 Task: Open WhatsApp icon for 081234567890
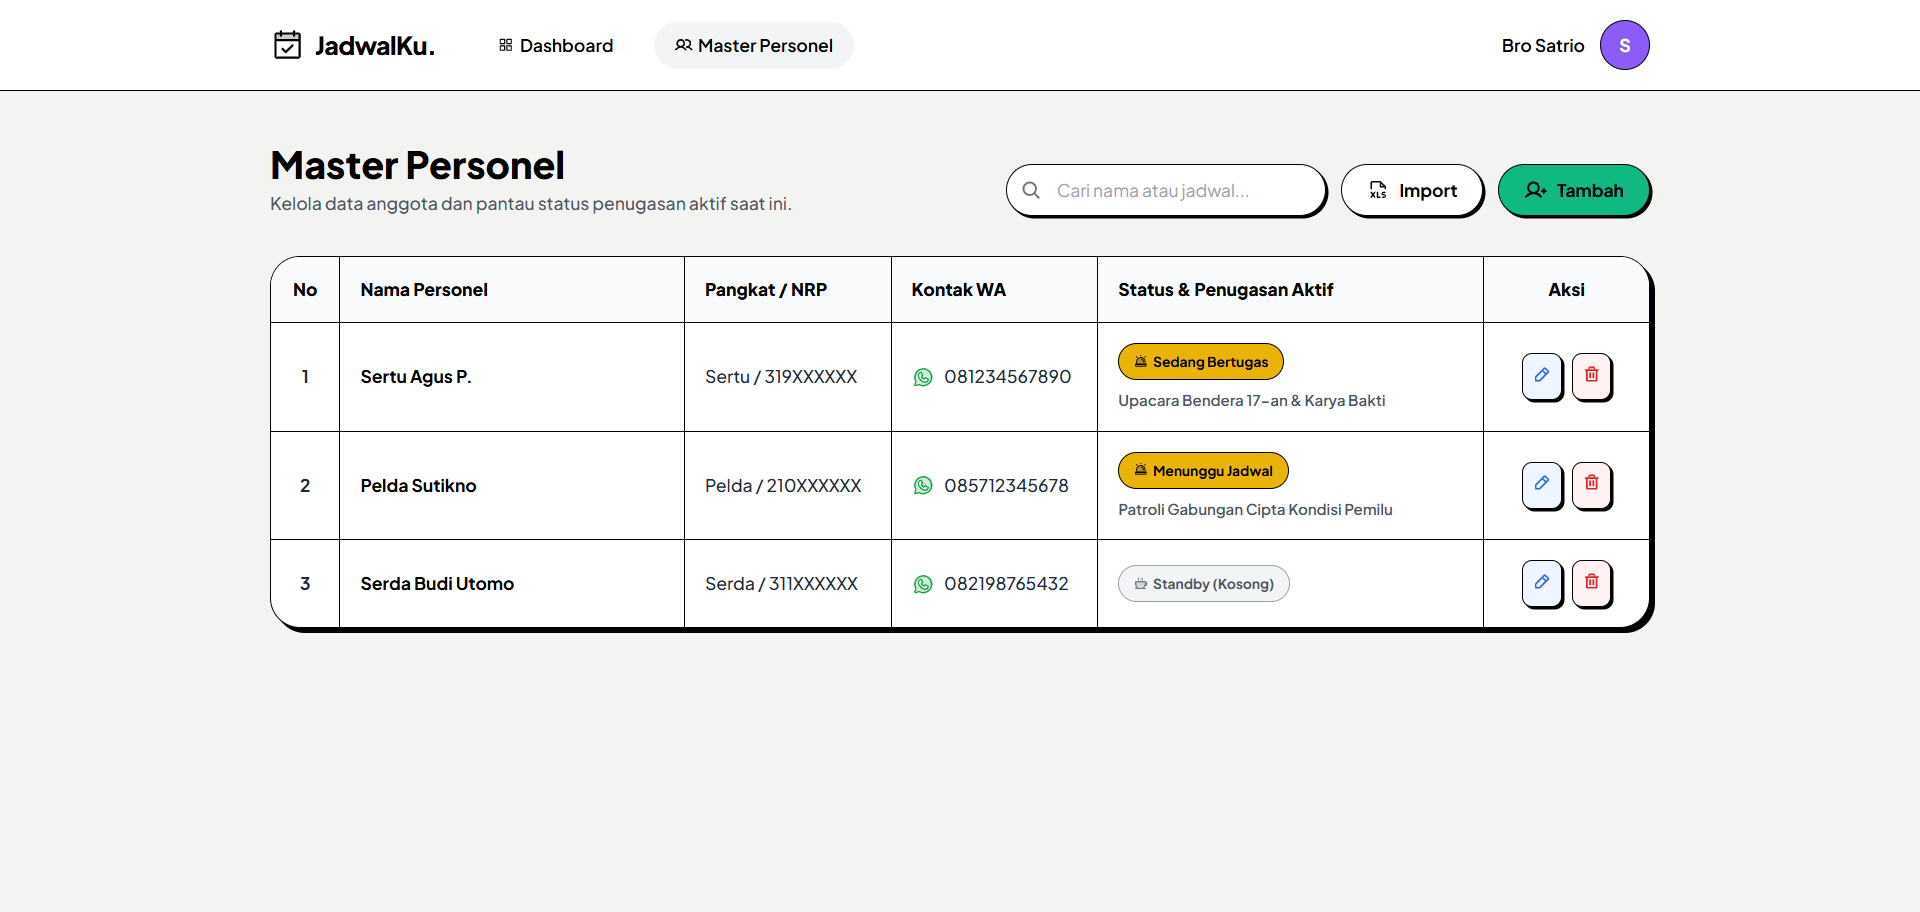[x=923, y=377]
